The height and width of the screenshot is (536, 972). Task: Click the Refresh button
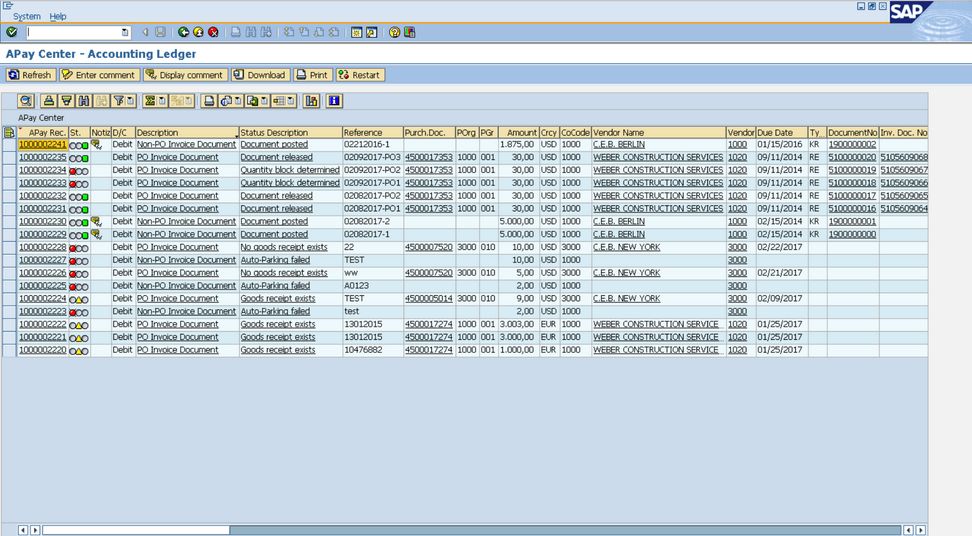31,75
